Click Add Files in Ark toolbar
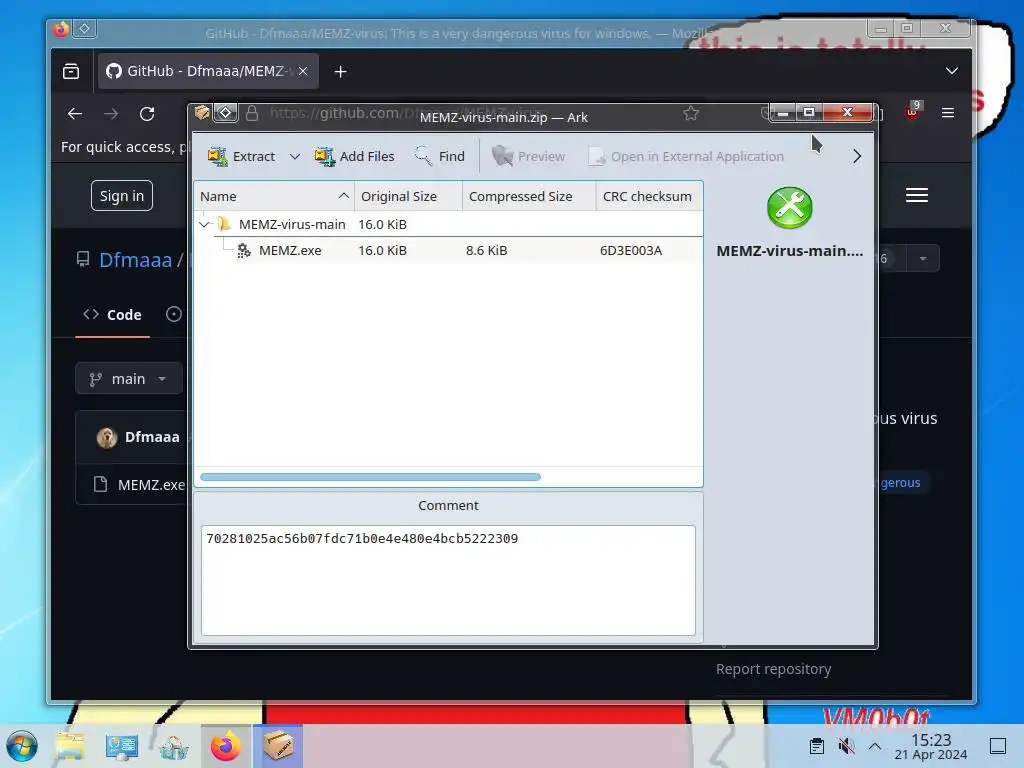 click(x=355, y=156)
